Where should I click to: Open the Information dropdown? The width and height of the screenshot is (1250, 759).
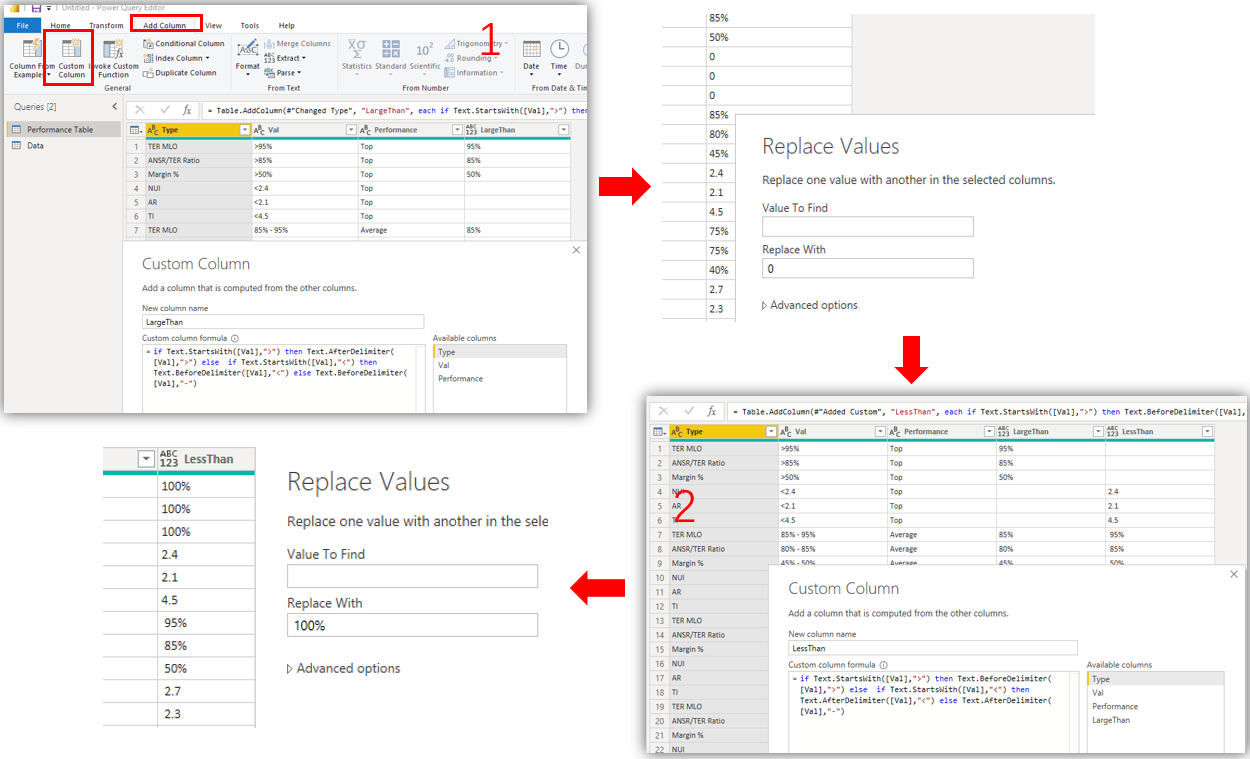coord(475,73)
